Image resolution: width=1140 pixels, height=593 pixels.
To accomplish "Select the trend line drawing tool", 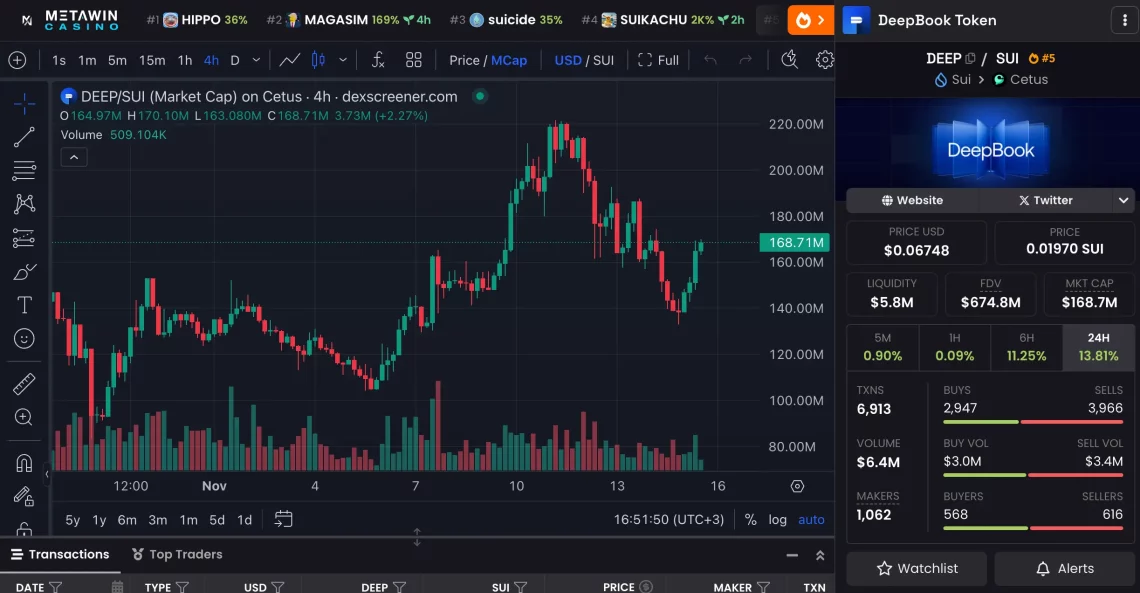I will coord(24,138).
